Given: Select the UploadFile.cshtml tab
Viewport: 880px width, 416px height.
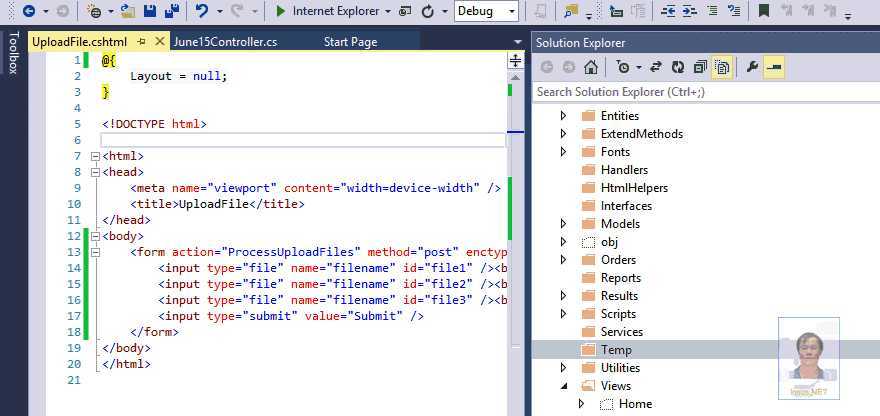Looking at the screenshot, I should [80, 42].
